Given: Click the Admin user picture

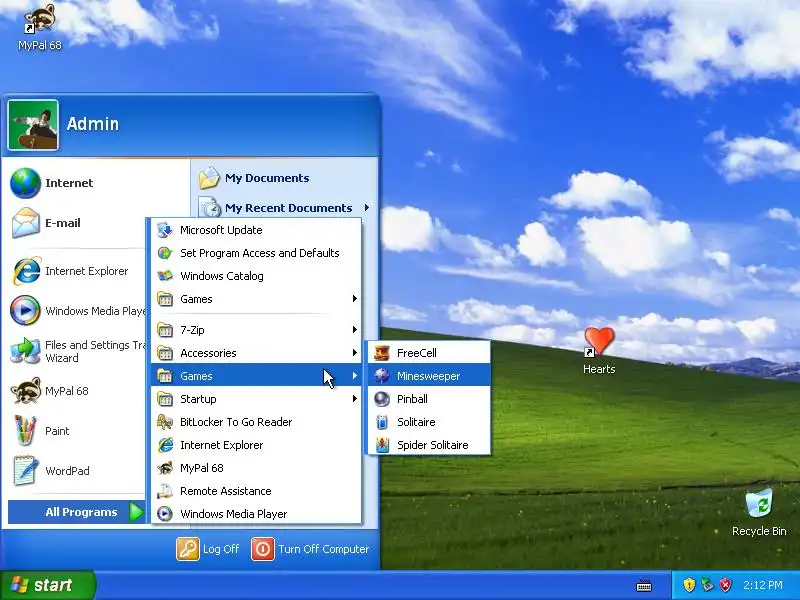Looking at the screenshot, I should [33, 125].
